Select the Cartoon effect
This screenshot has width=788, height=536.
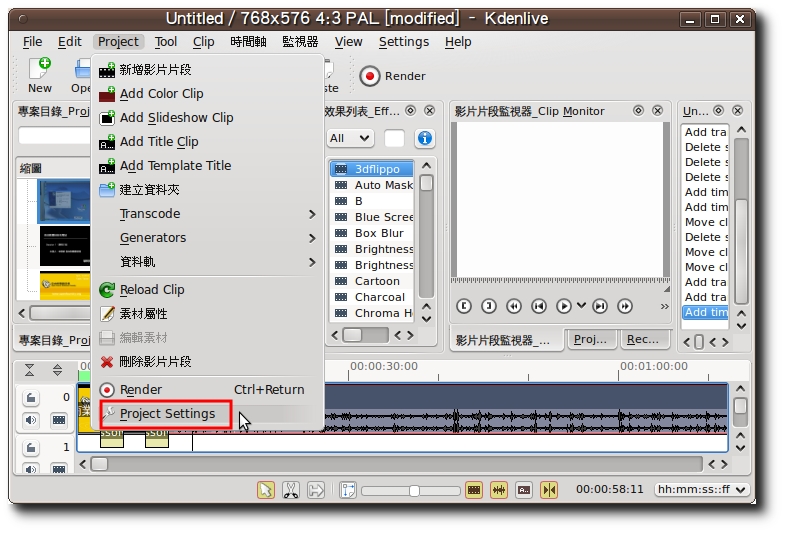[372, 281]
